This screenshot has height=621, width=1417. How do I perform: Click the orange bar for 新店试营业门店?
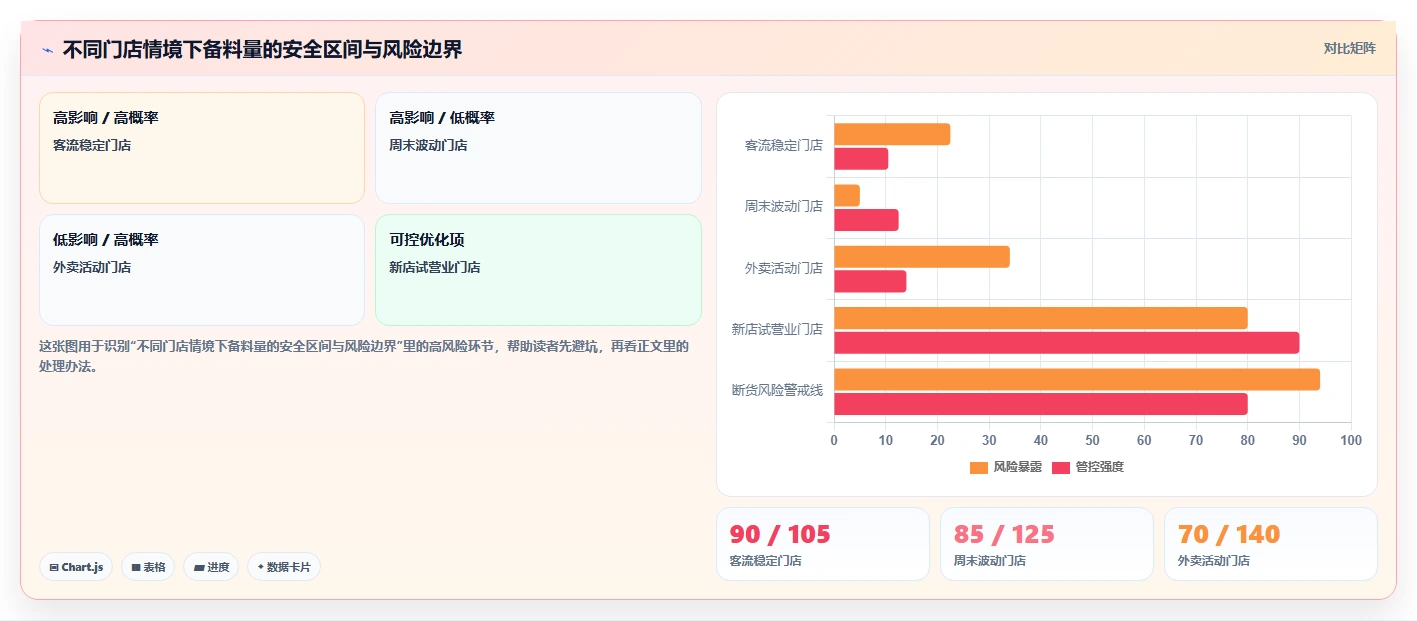[1041, 318]
